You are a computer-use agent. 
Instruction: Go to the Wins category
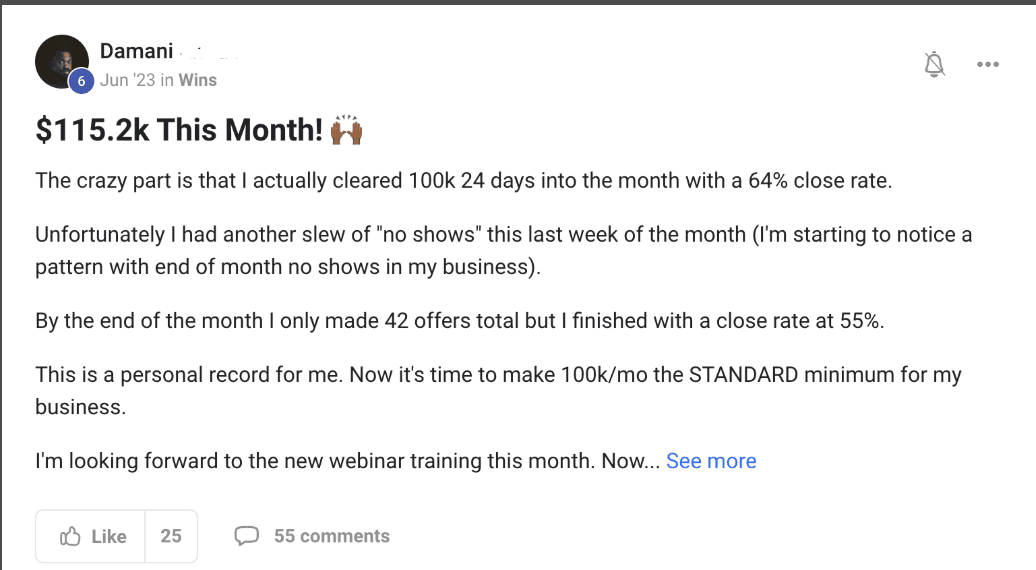point(198,80)
